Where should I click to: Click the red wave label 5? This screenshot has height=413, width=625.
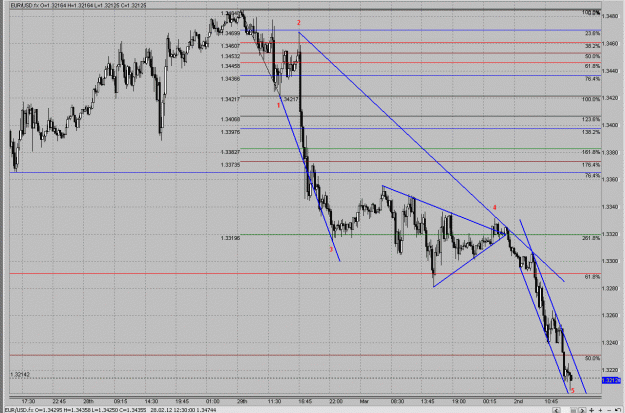(573, 390)
